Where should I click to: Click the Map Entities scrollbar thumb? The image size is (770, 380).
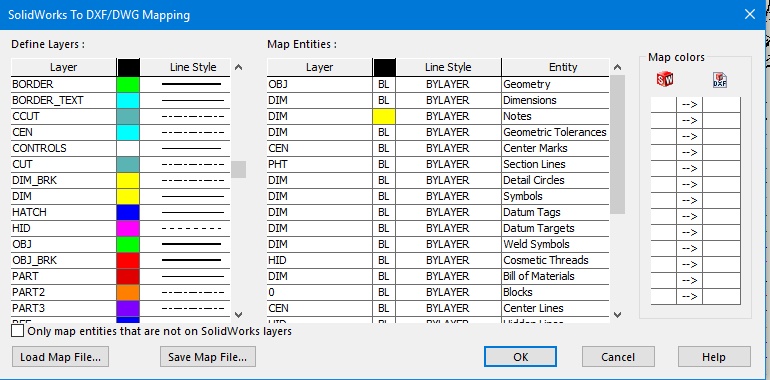[618, 144]
